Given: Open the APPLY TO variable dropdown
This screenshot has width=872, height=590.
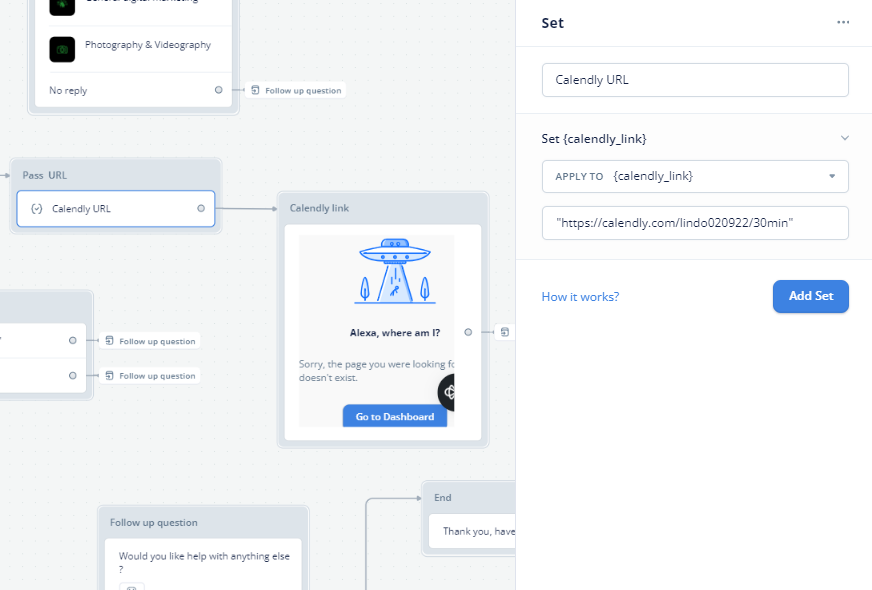Looking at the screenshot, I should (695, 176).
